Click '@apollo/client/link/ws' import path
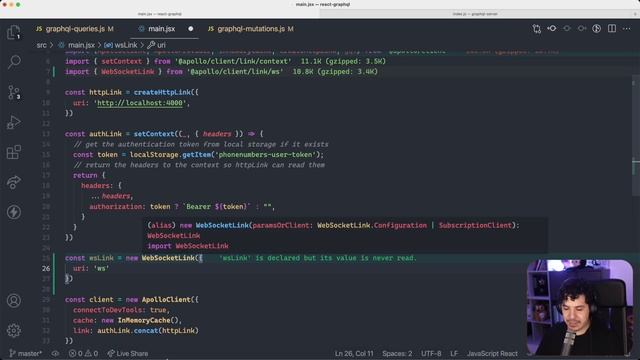The height and width of the screenshot is (360, 640). click(235, 71)
